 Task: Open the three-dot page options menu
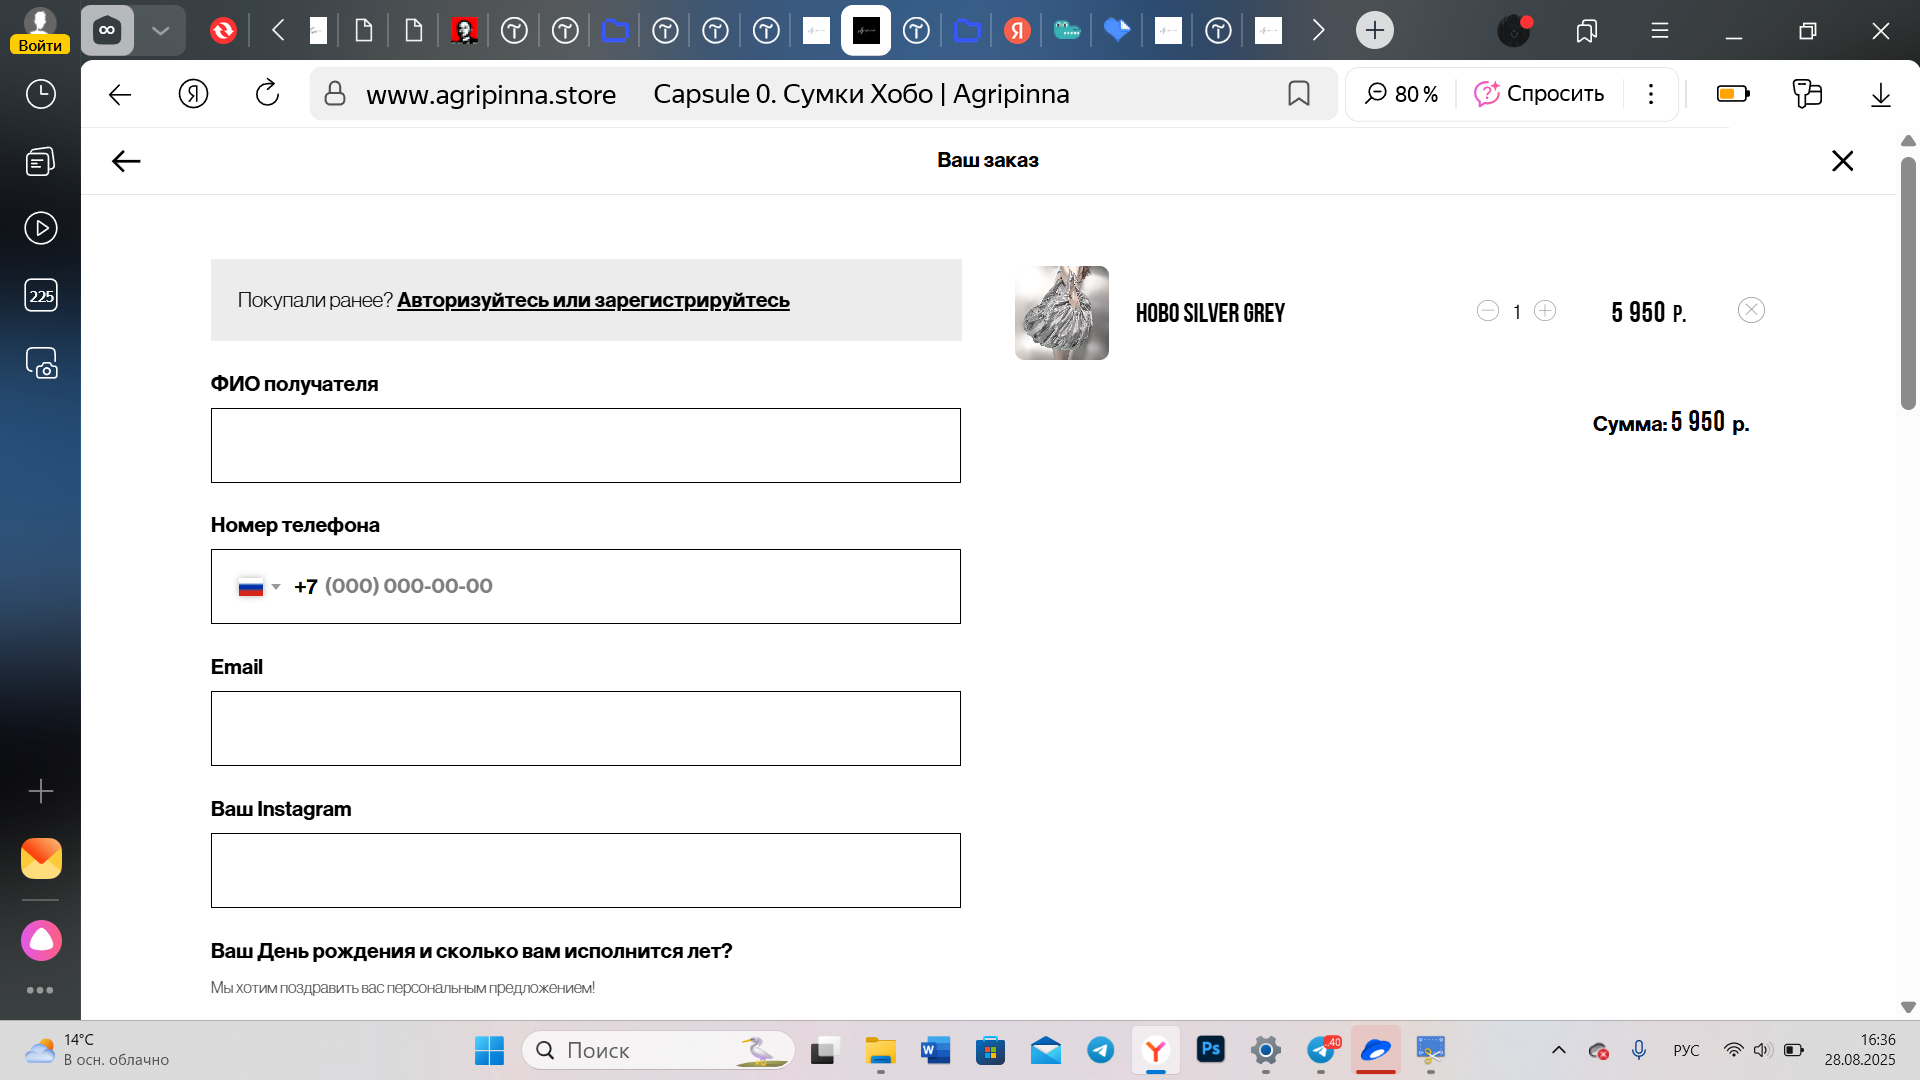tap(1651, 94)
